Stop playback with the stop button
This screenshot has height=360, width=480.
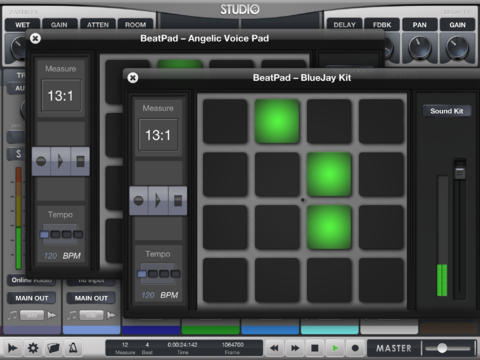click(315, 348)
